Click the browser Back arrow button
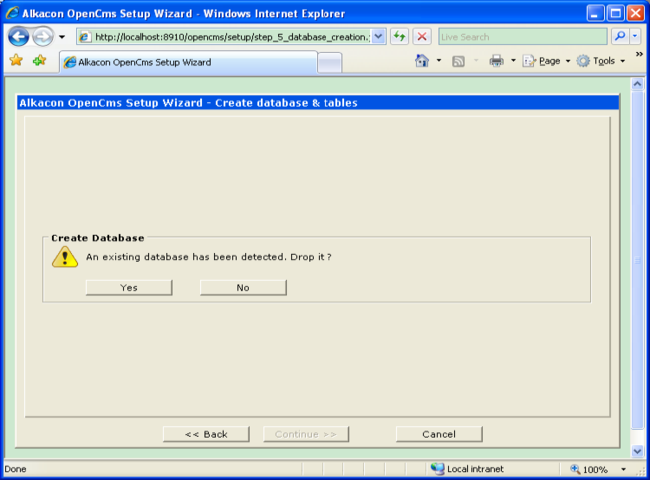The image size is (650, 480). coord(19,37)
